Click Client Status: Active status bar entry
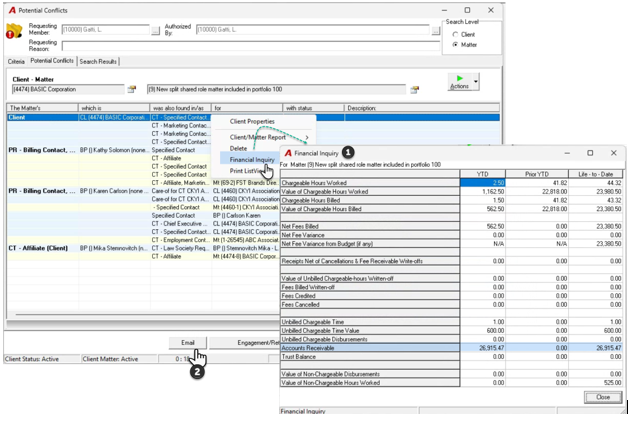The width and height of the screenshot is (633, 423). tap(42, 359)
